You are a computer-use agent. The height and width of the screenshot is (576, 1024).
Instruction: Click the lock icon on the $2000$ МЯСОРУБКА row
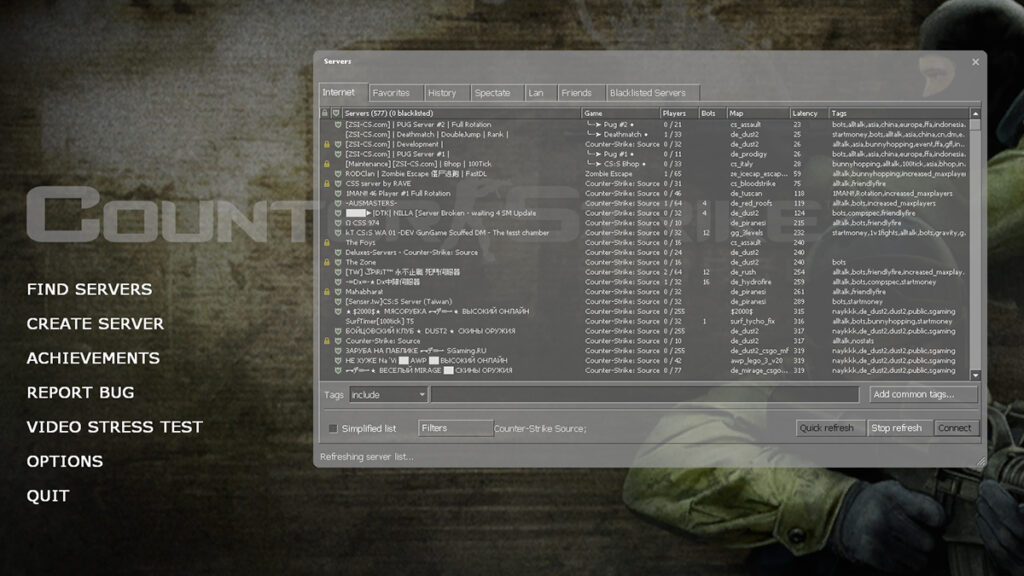click(x=326, y=311)
